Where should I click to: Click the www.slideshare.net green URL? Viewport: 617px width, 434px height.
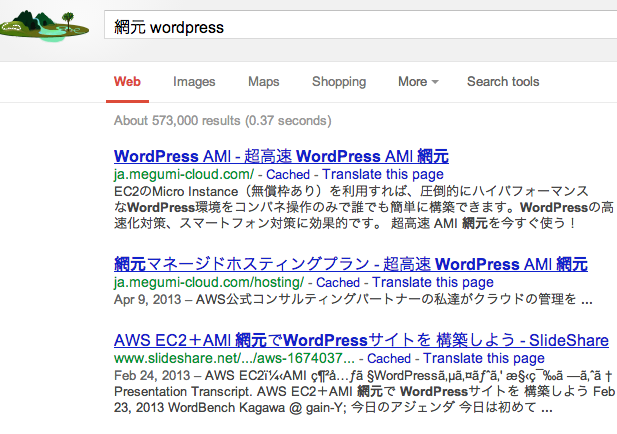[234, 358]
